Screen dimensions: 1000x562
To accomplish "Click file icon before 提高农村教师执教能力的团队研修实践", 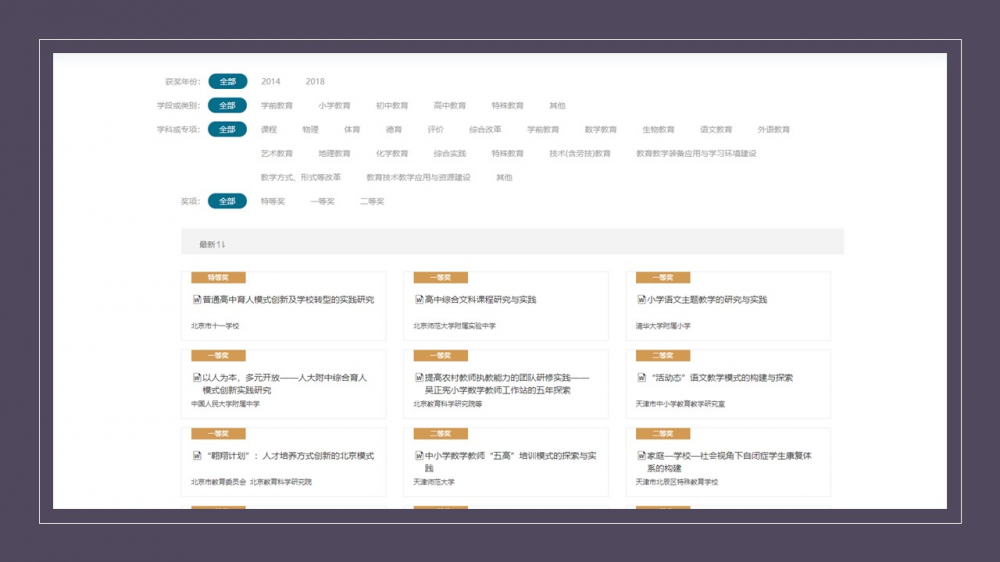I will click(x=419, y=377).
